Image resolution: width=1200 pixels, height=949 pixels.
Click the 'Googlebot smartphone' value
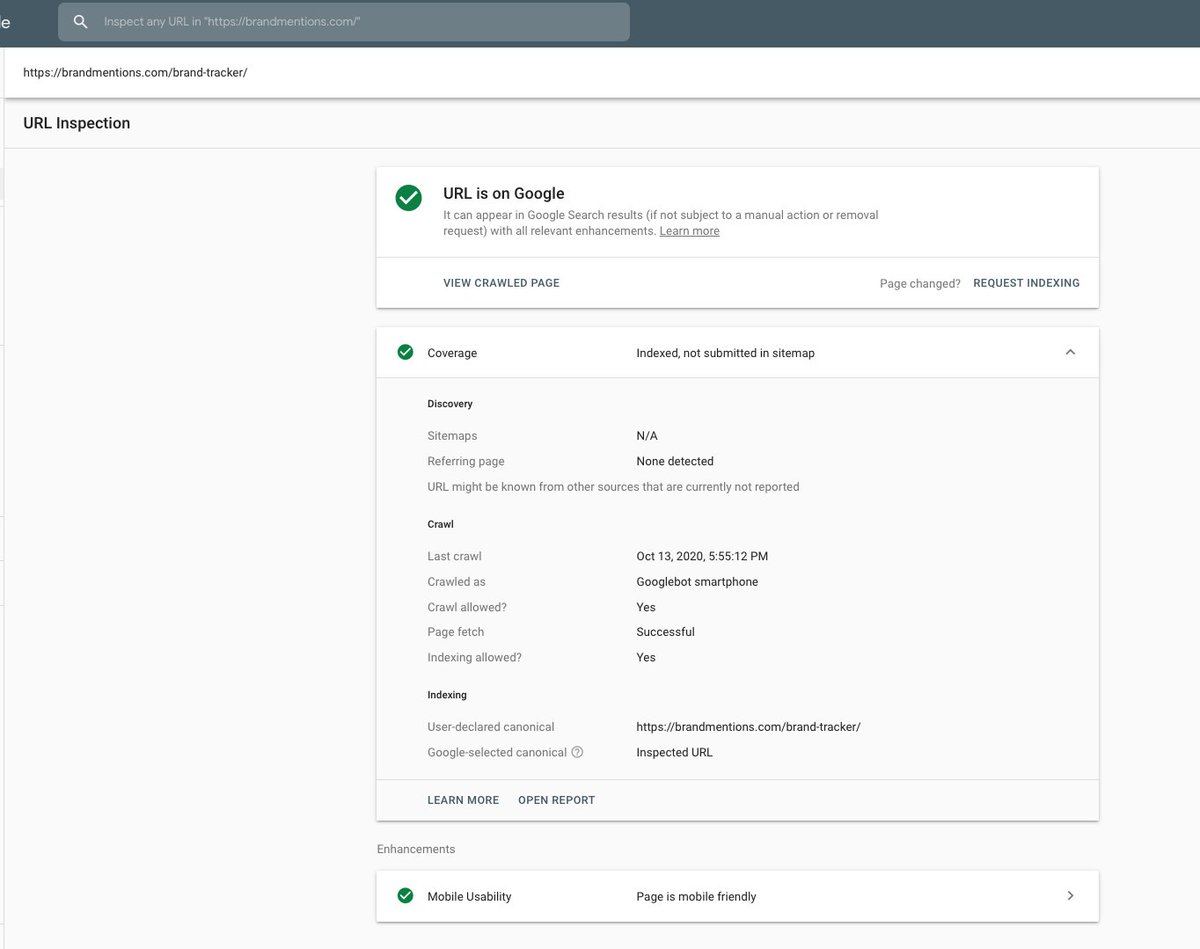[697, 582]
